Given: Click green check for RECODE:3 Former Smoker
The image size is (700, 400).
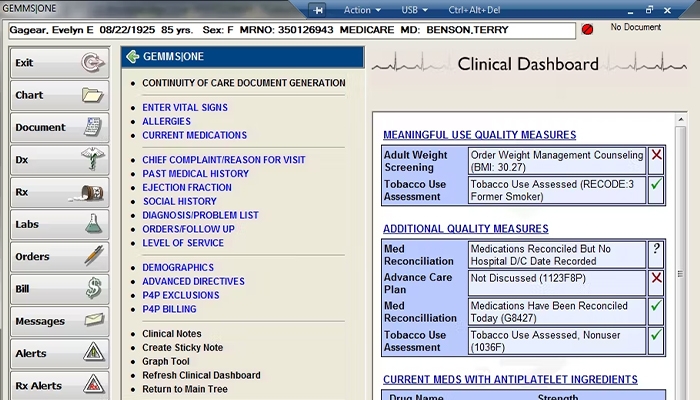Looking at the screenshot, I should (x=656, y=183).
